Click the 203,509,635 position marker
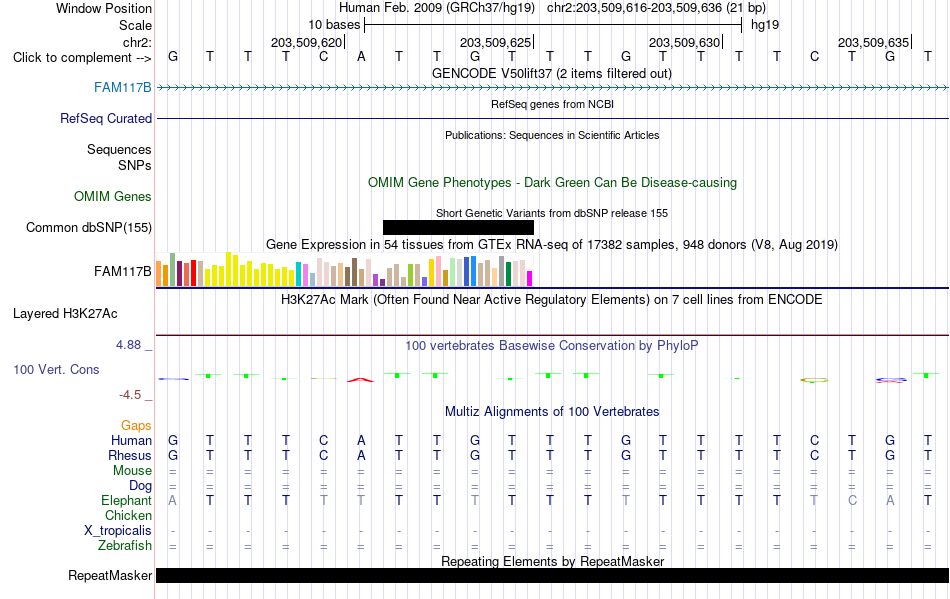 pyautogui.click(x=874, y=42)
